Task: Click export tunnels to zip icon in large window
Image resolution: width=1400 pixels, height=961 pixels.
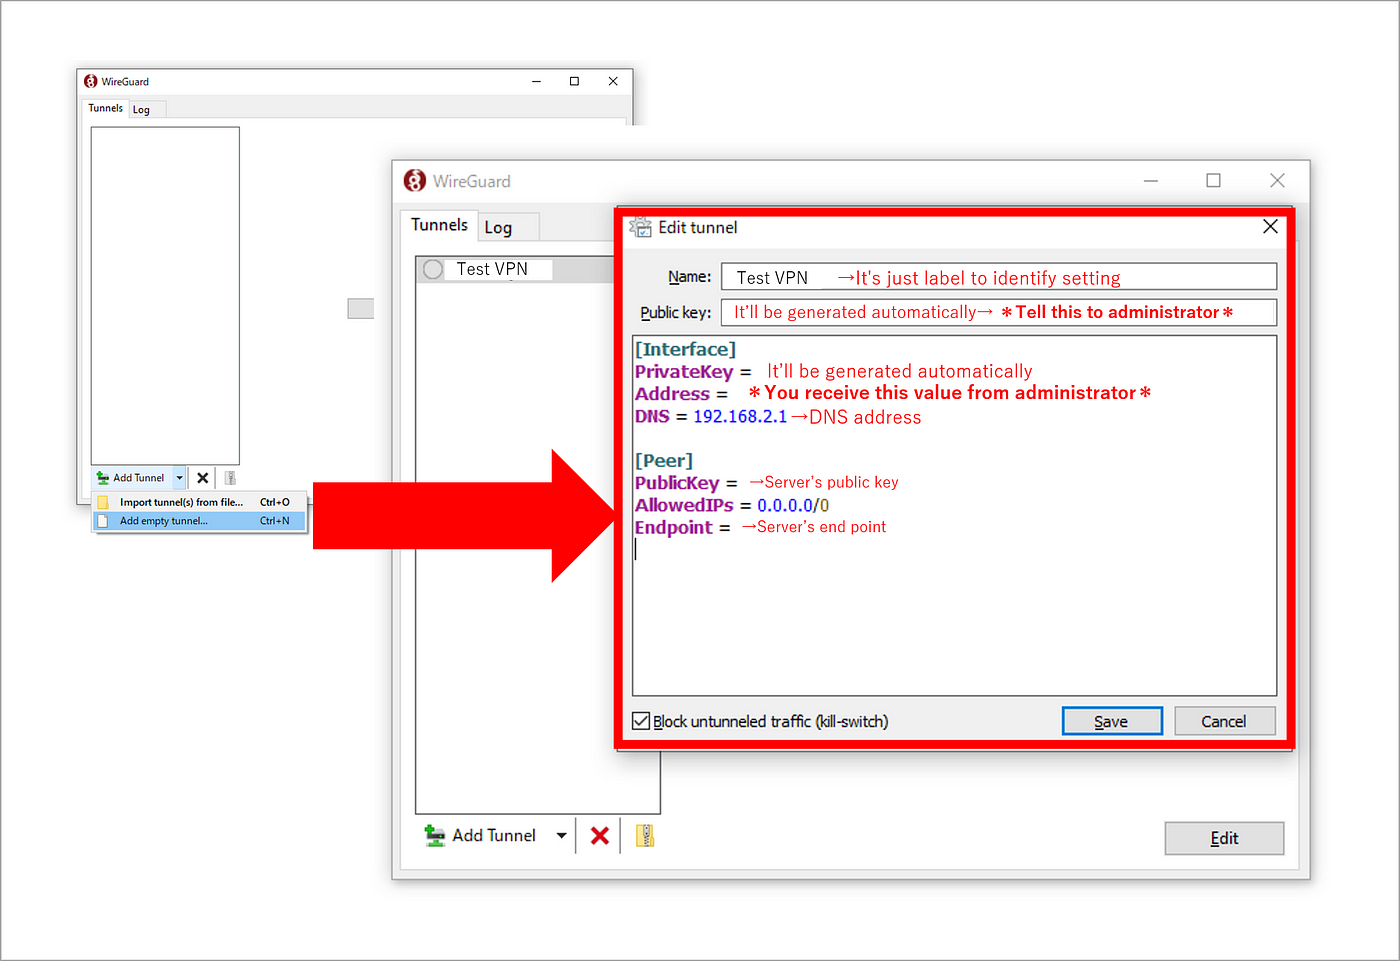Action: click(644, 835)
